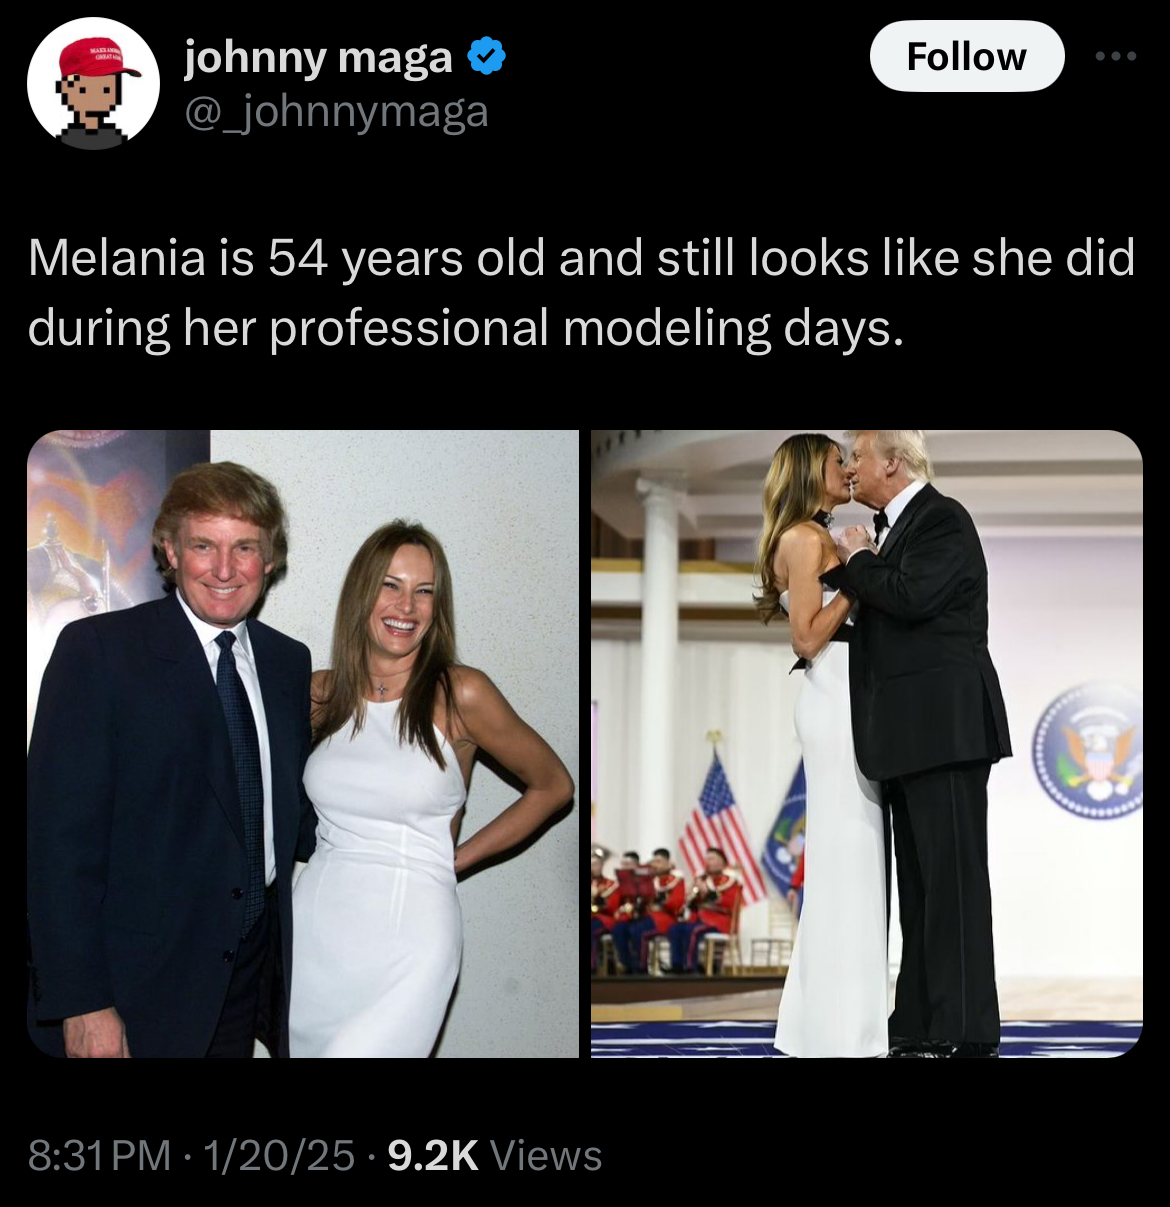Click the blue verified checkmark badge
This screenshot has width=1170, height=1207.
pyautogui.click(x=487, y=58)
